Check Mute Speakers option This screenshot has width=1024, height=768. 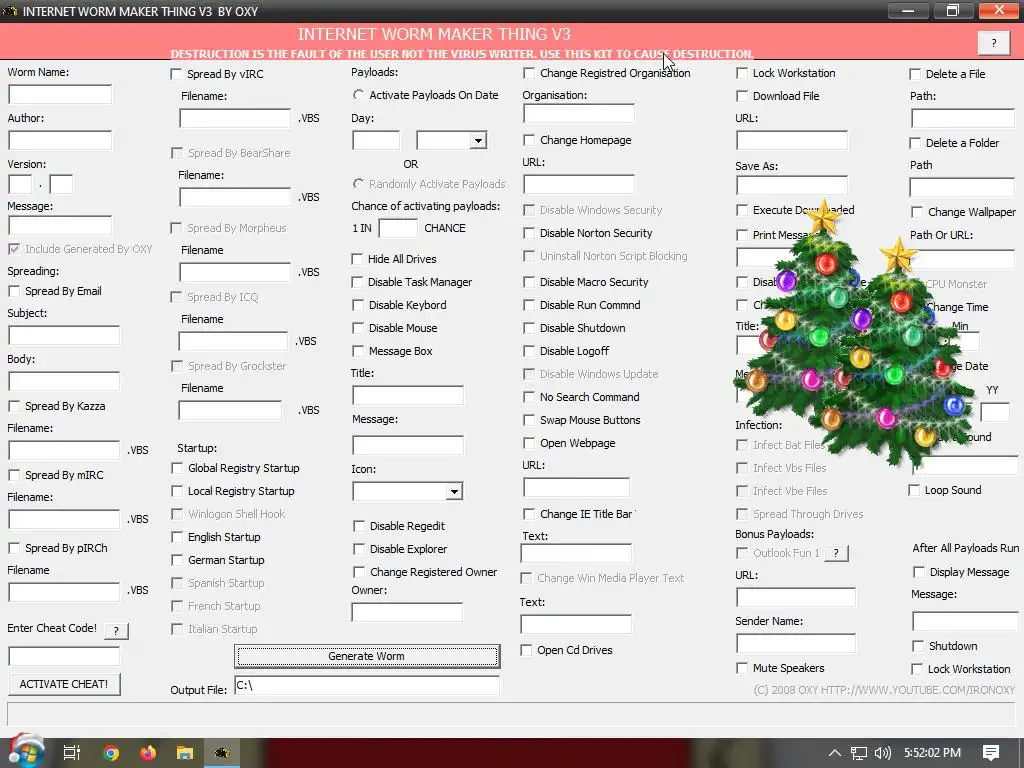tap(742, 668)
